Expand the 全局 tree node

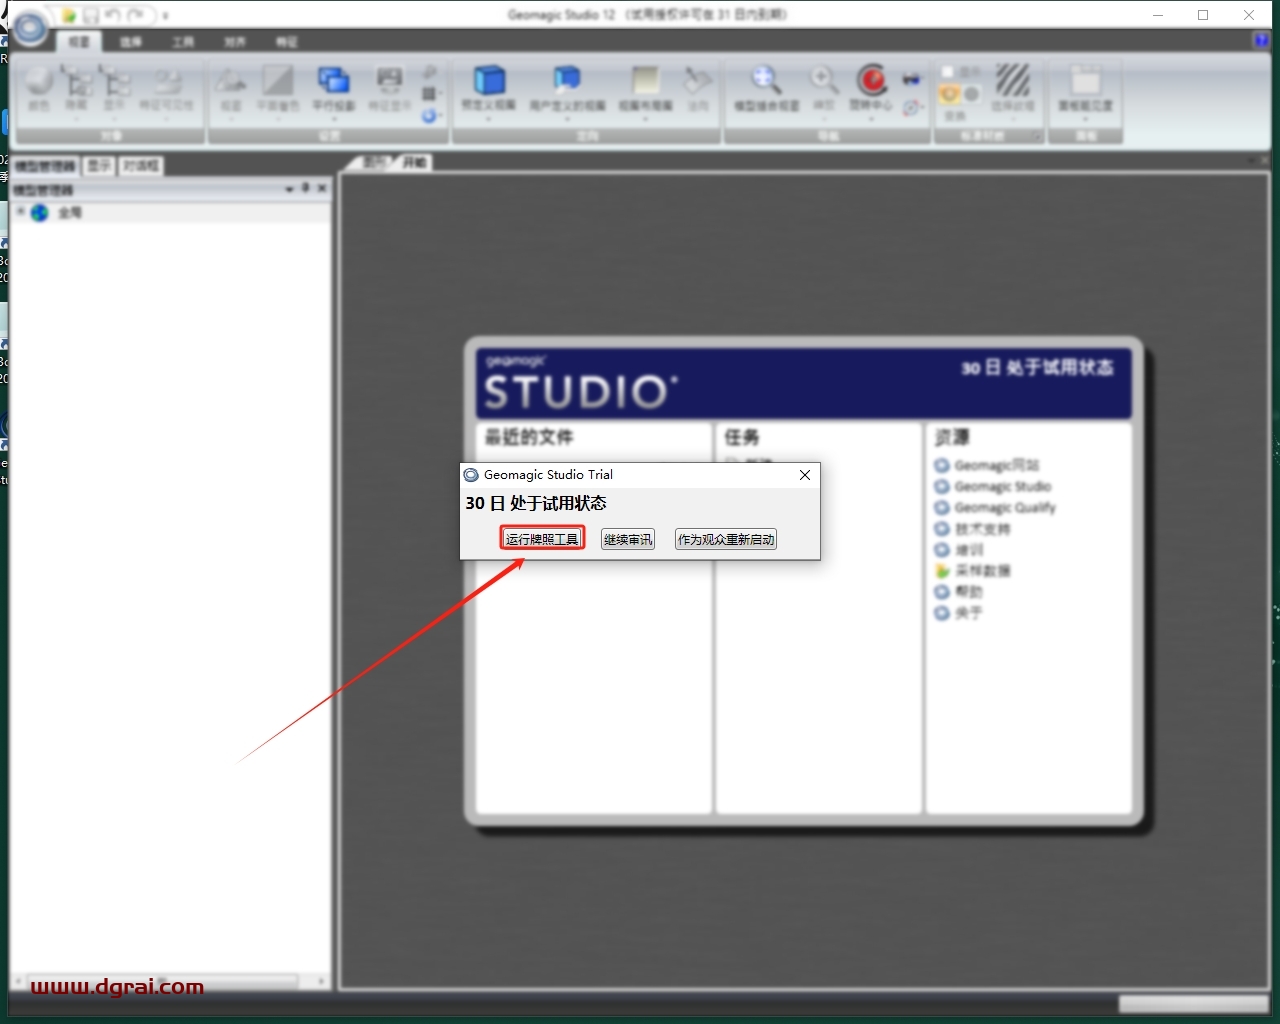pos(20,212)
